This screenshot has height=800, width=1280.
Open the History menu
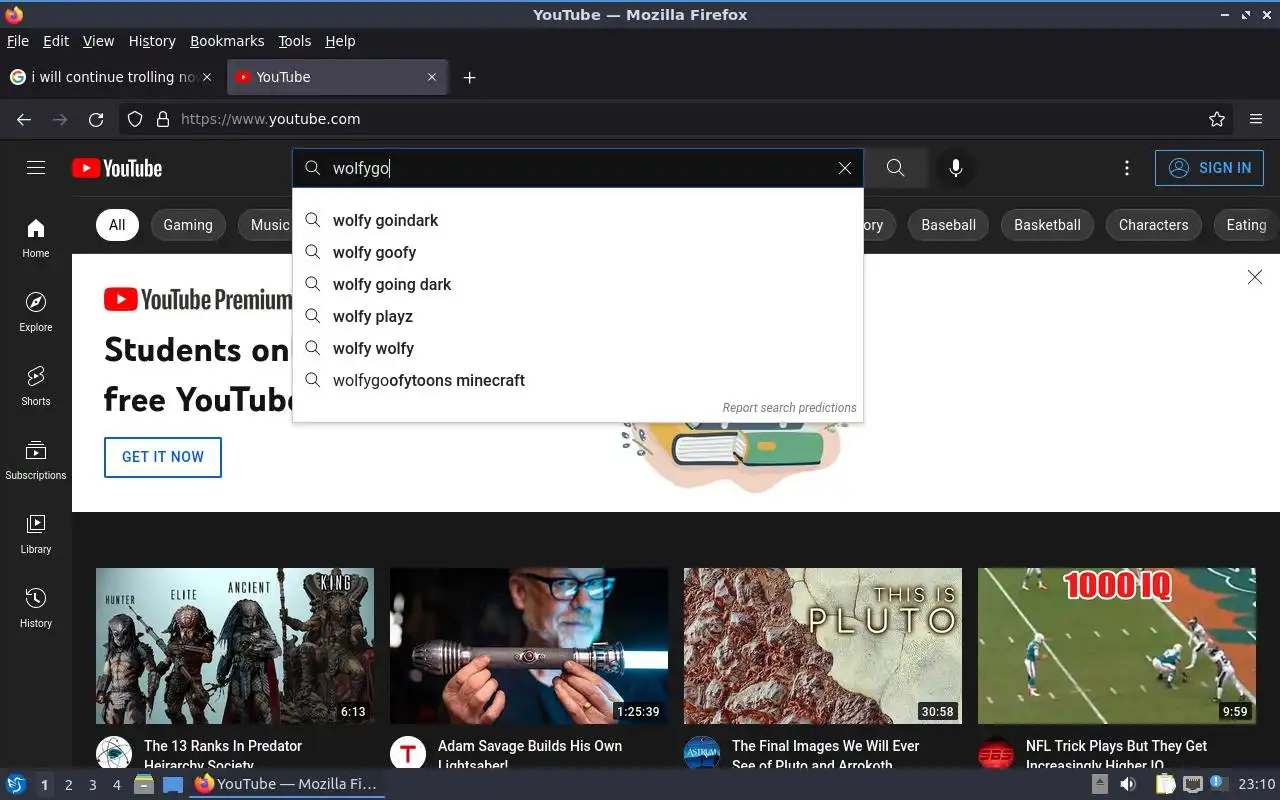(152, 41)
